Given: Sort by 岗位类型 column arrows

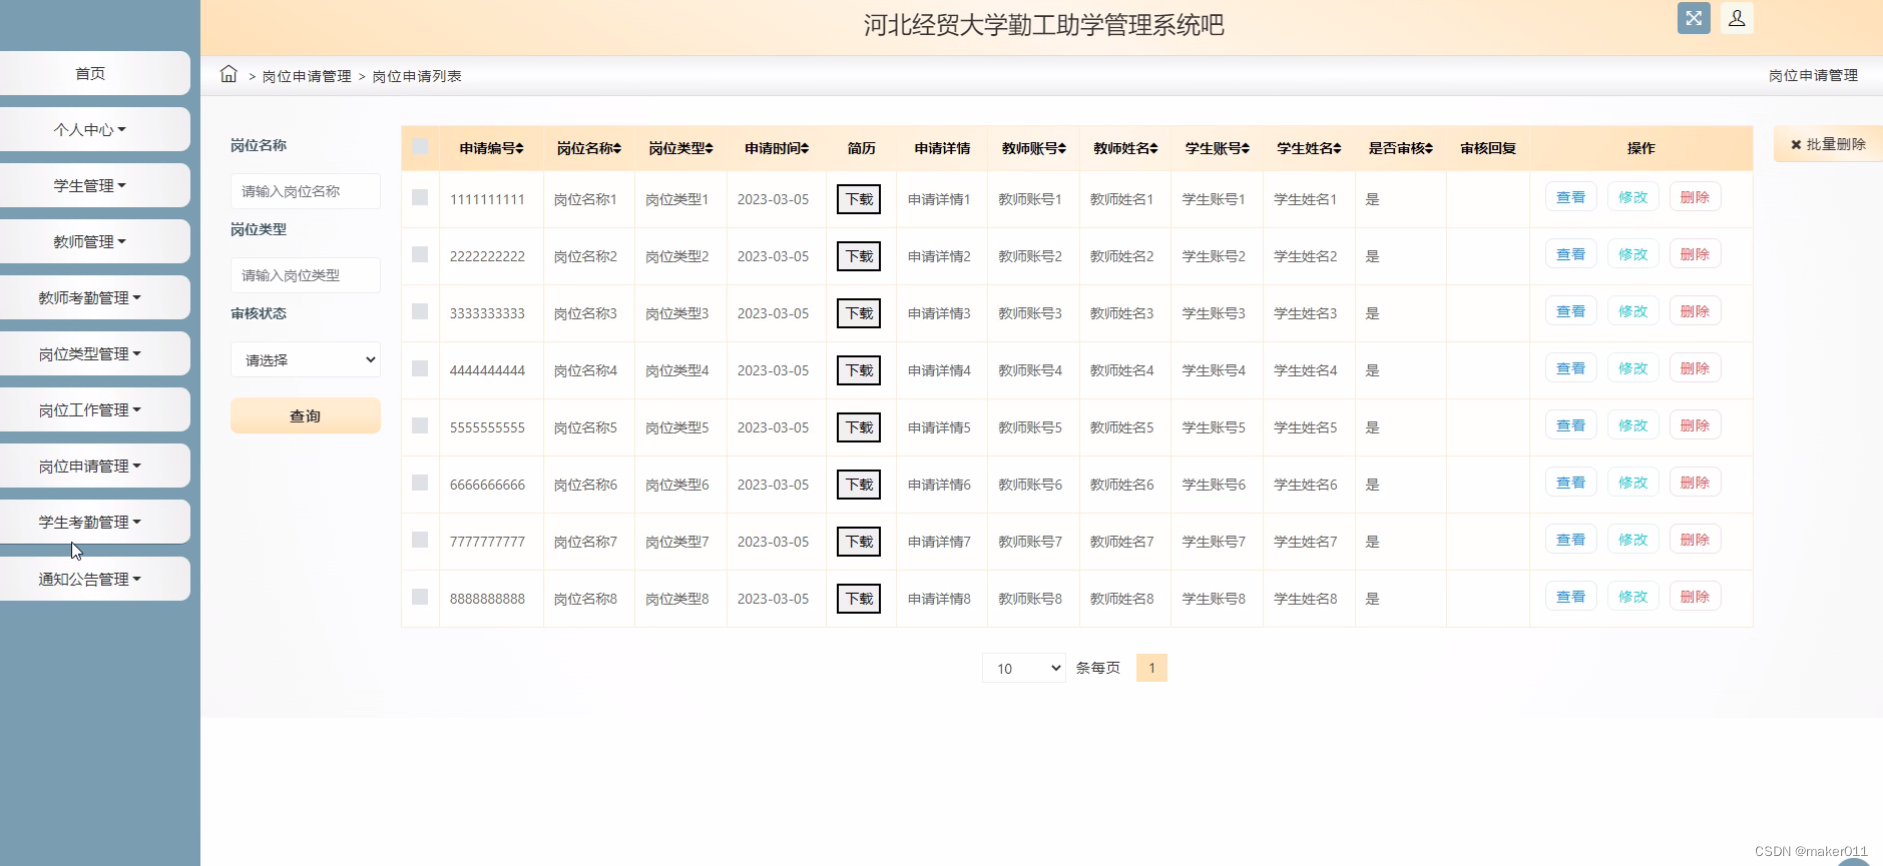Looking at the screenshot, I should (x=709, y=148).
